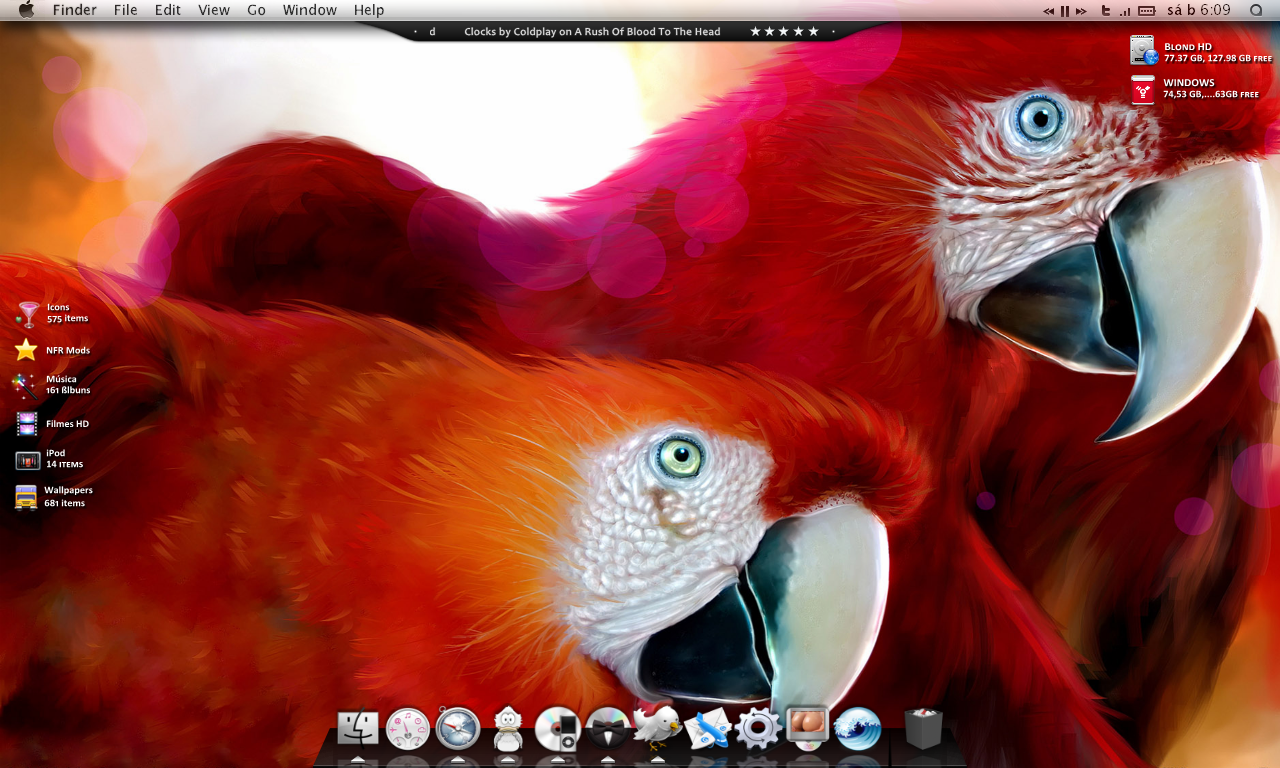The image size is (1280, 768).
Task: Select the iPod desktop folder icon
Action: click(27, 460)
